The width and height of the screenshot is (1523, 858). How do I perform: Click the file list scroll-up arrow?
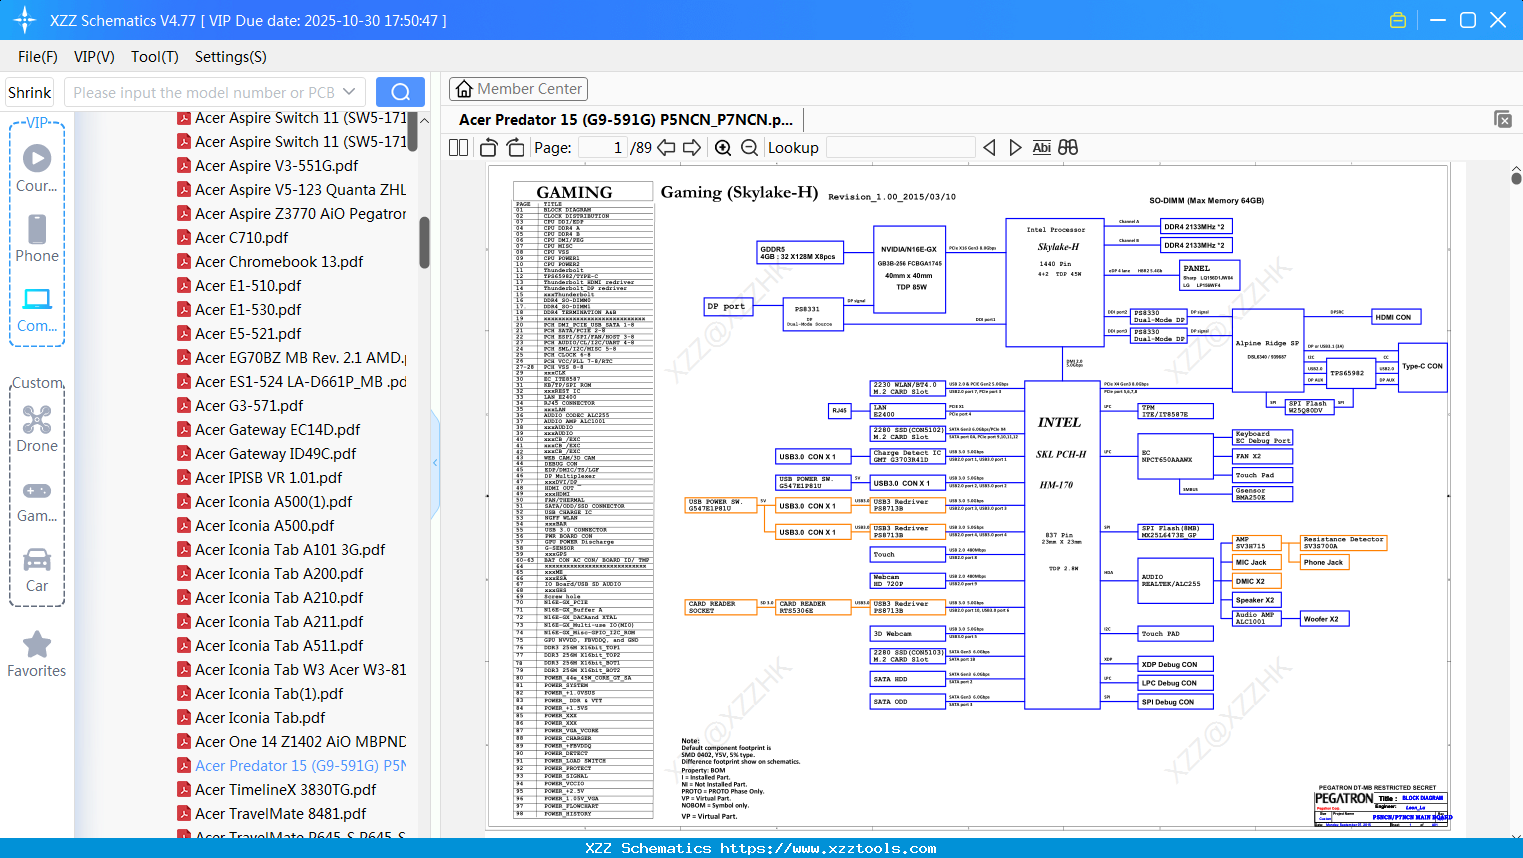(x=424, y=120)
